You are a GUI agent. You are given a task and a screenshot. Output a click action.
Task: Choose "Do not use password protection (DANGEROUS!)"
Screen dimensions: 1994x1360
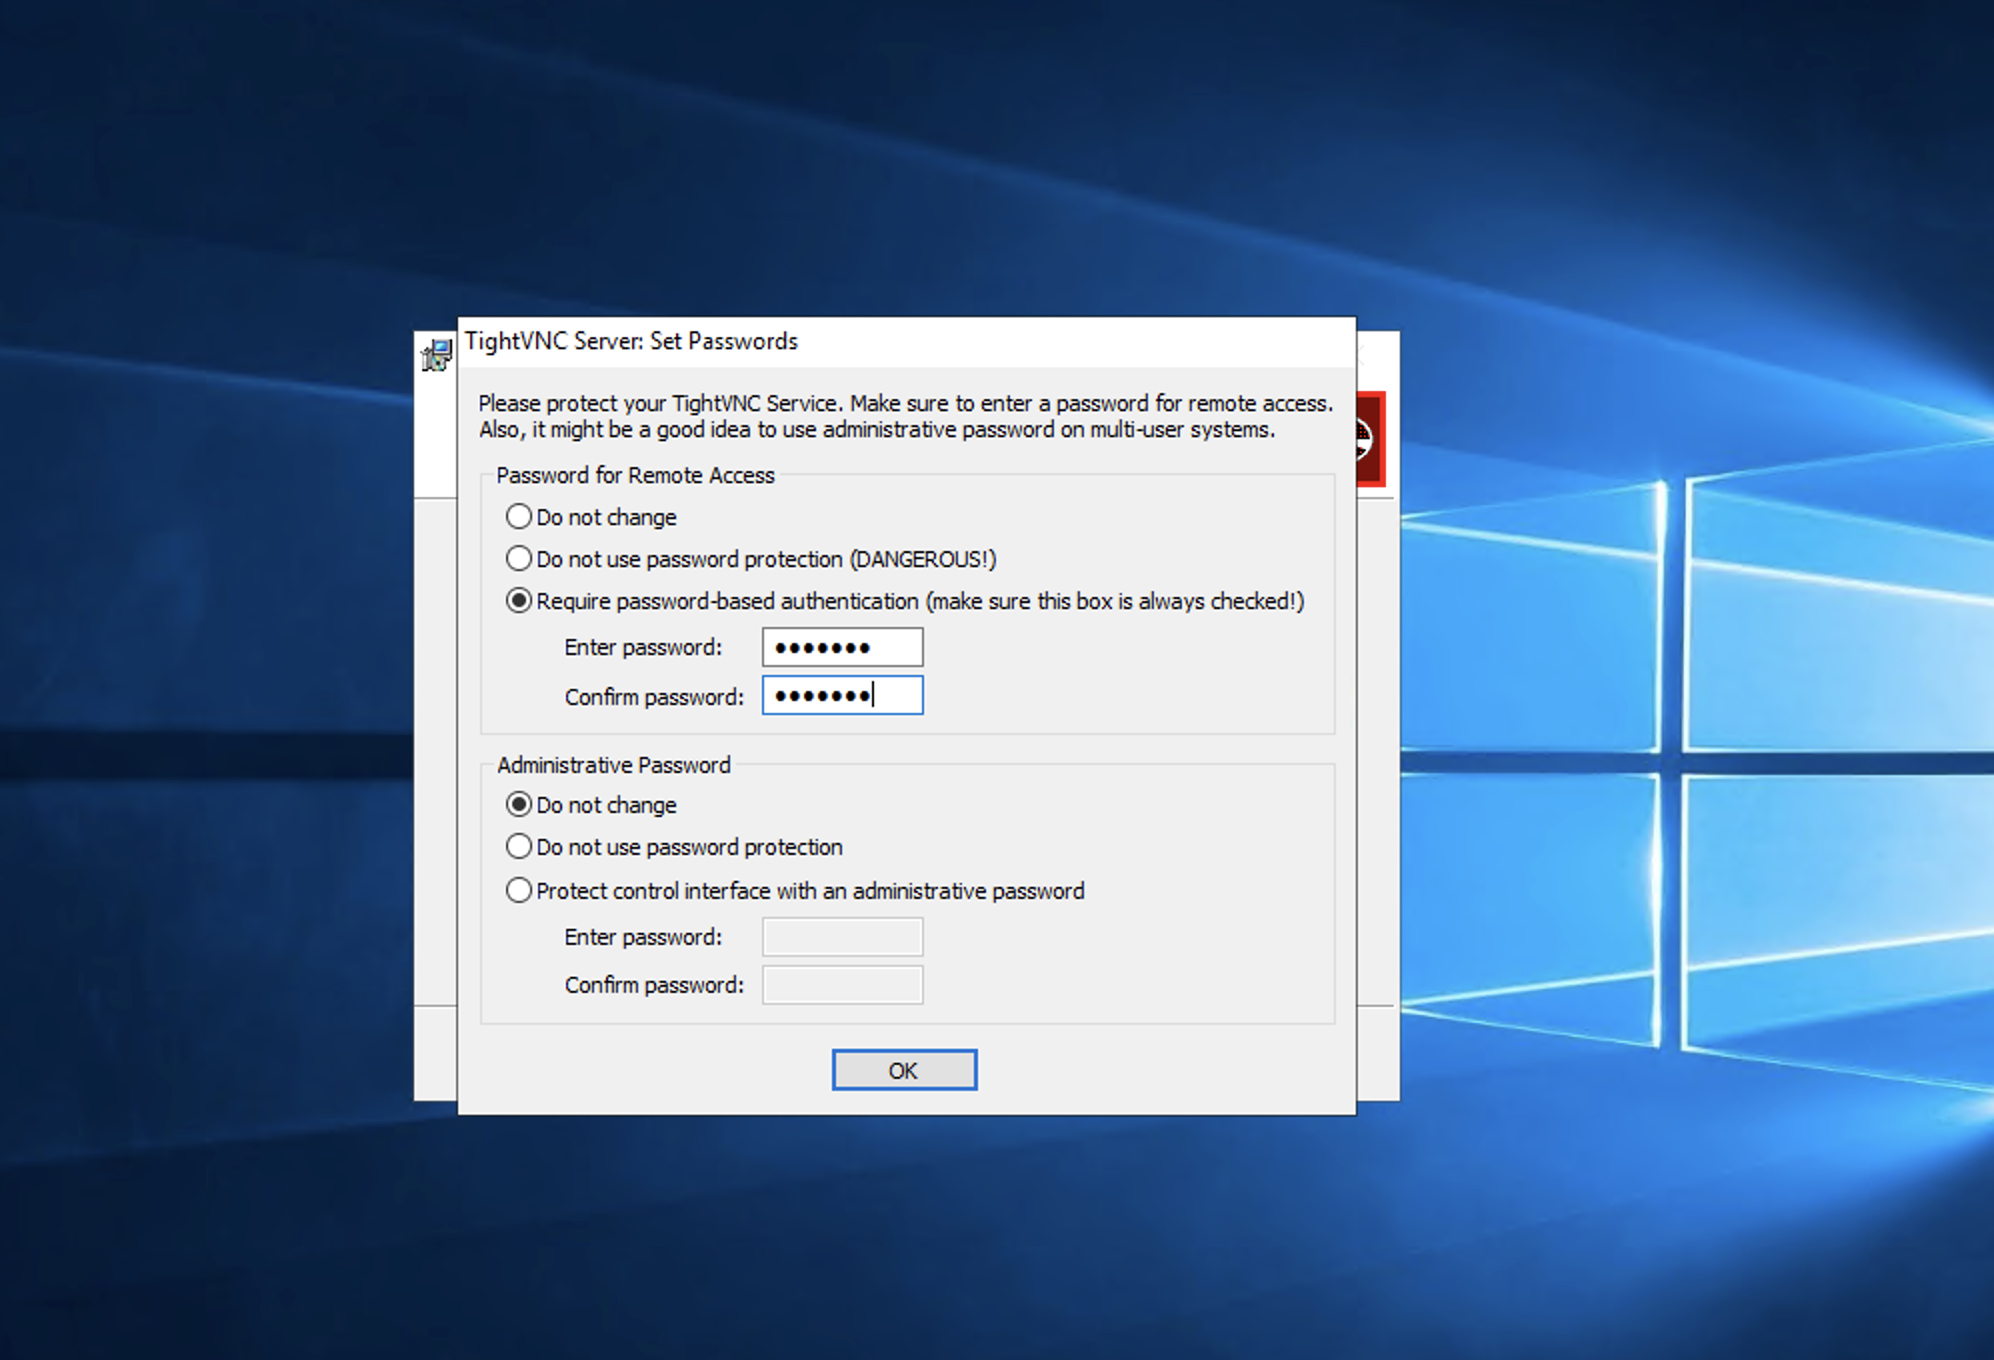(x=519, y=558)
